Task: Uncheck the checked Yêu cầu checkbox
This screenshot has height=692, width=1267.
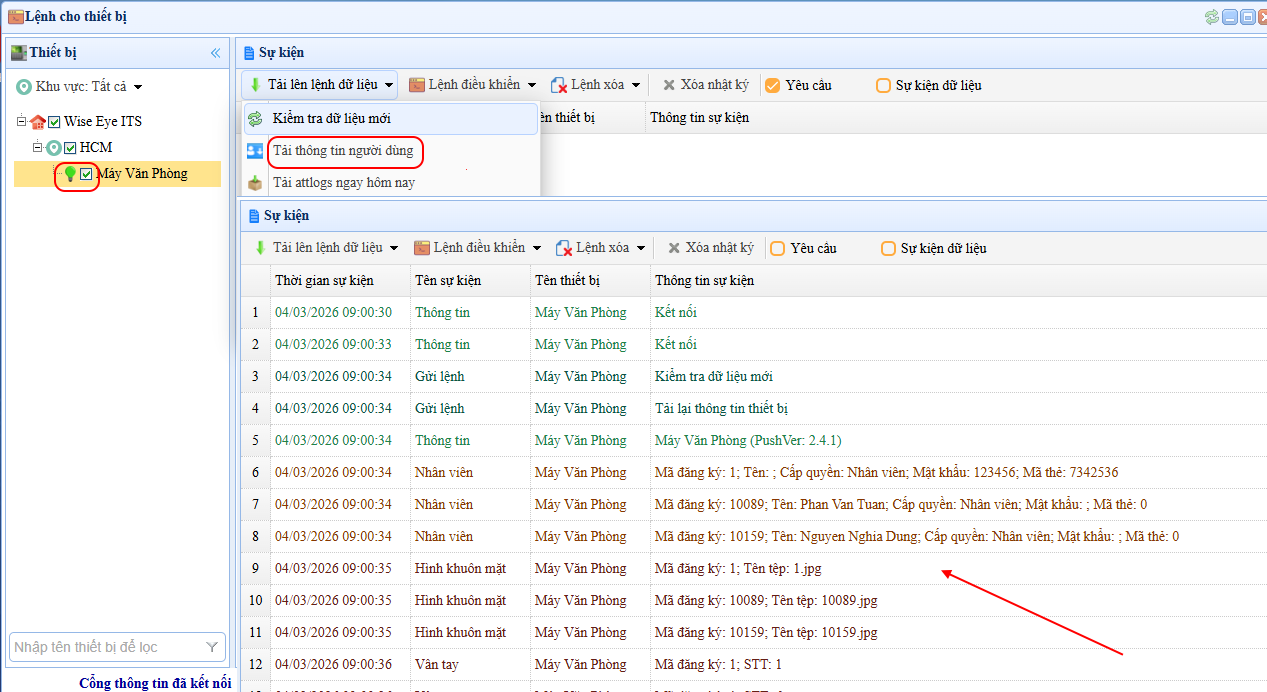Action: coord(773,86)
